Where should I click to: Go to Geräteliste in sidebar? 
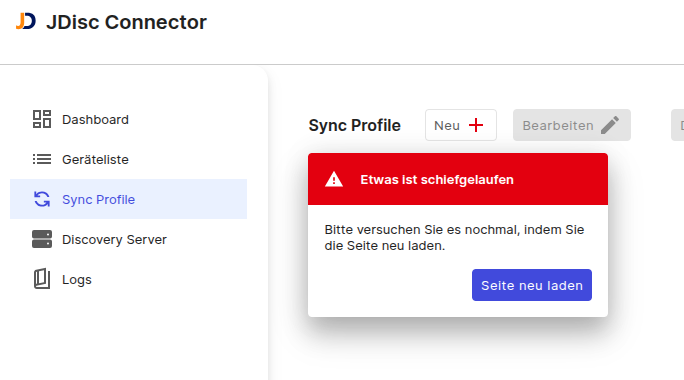[128, 159]
